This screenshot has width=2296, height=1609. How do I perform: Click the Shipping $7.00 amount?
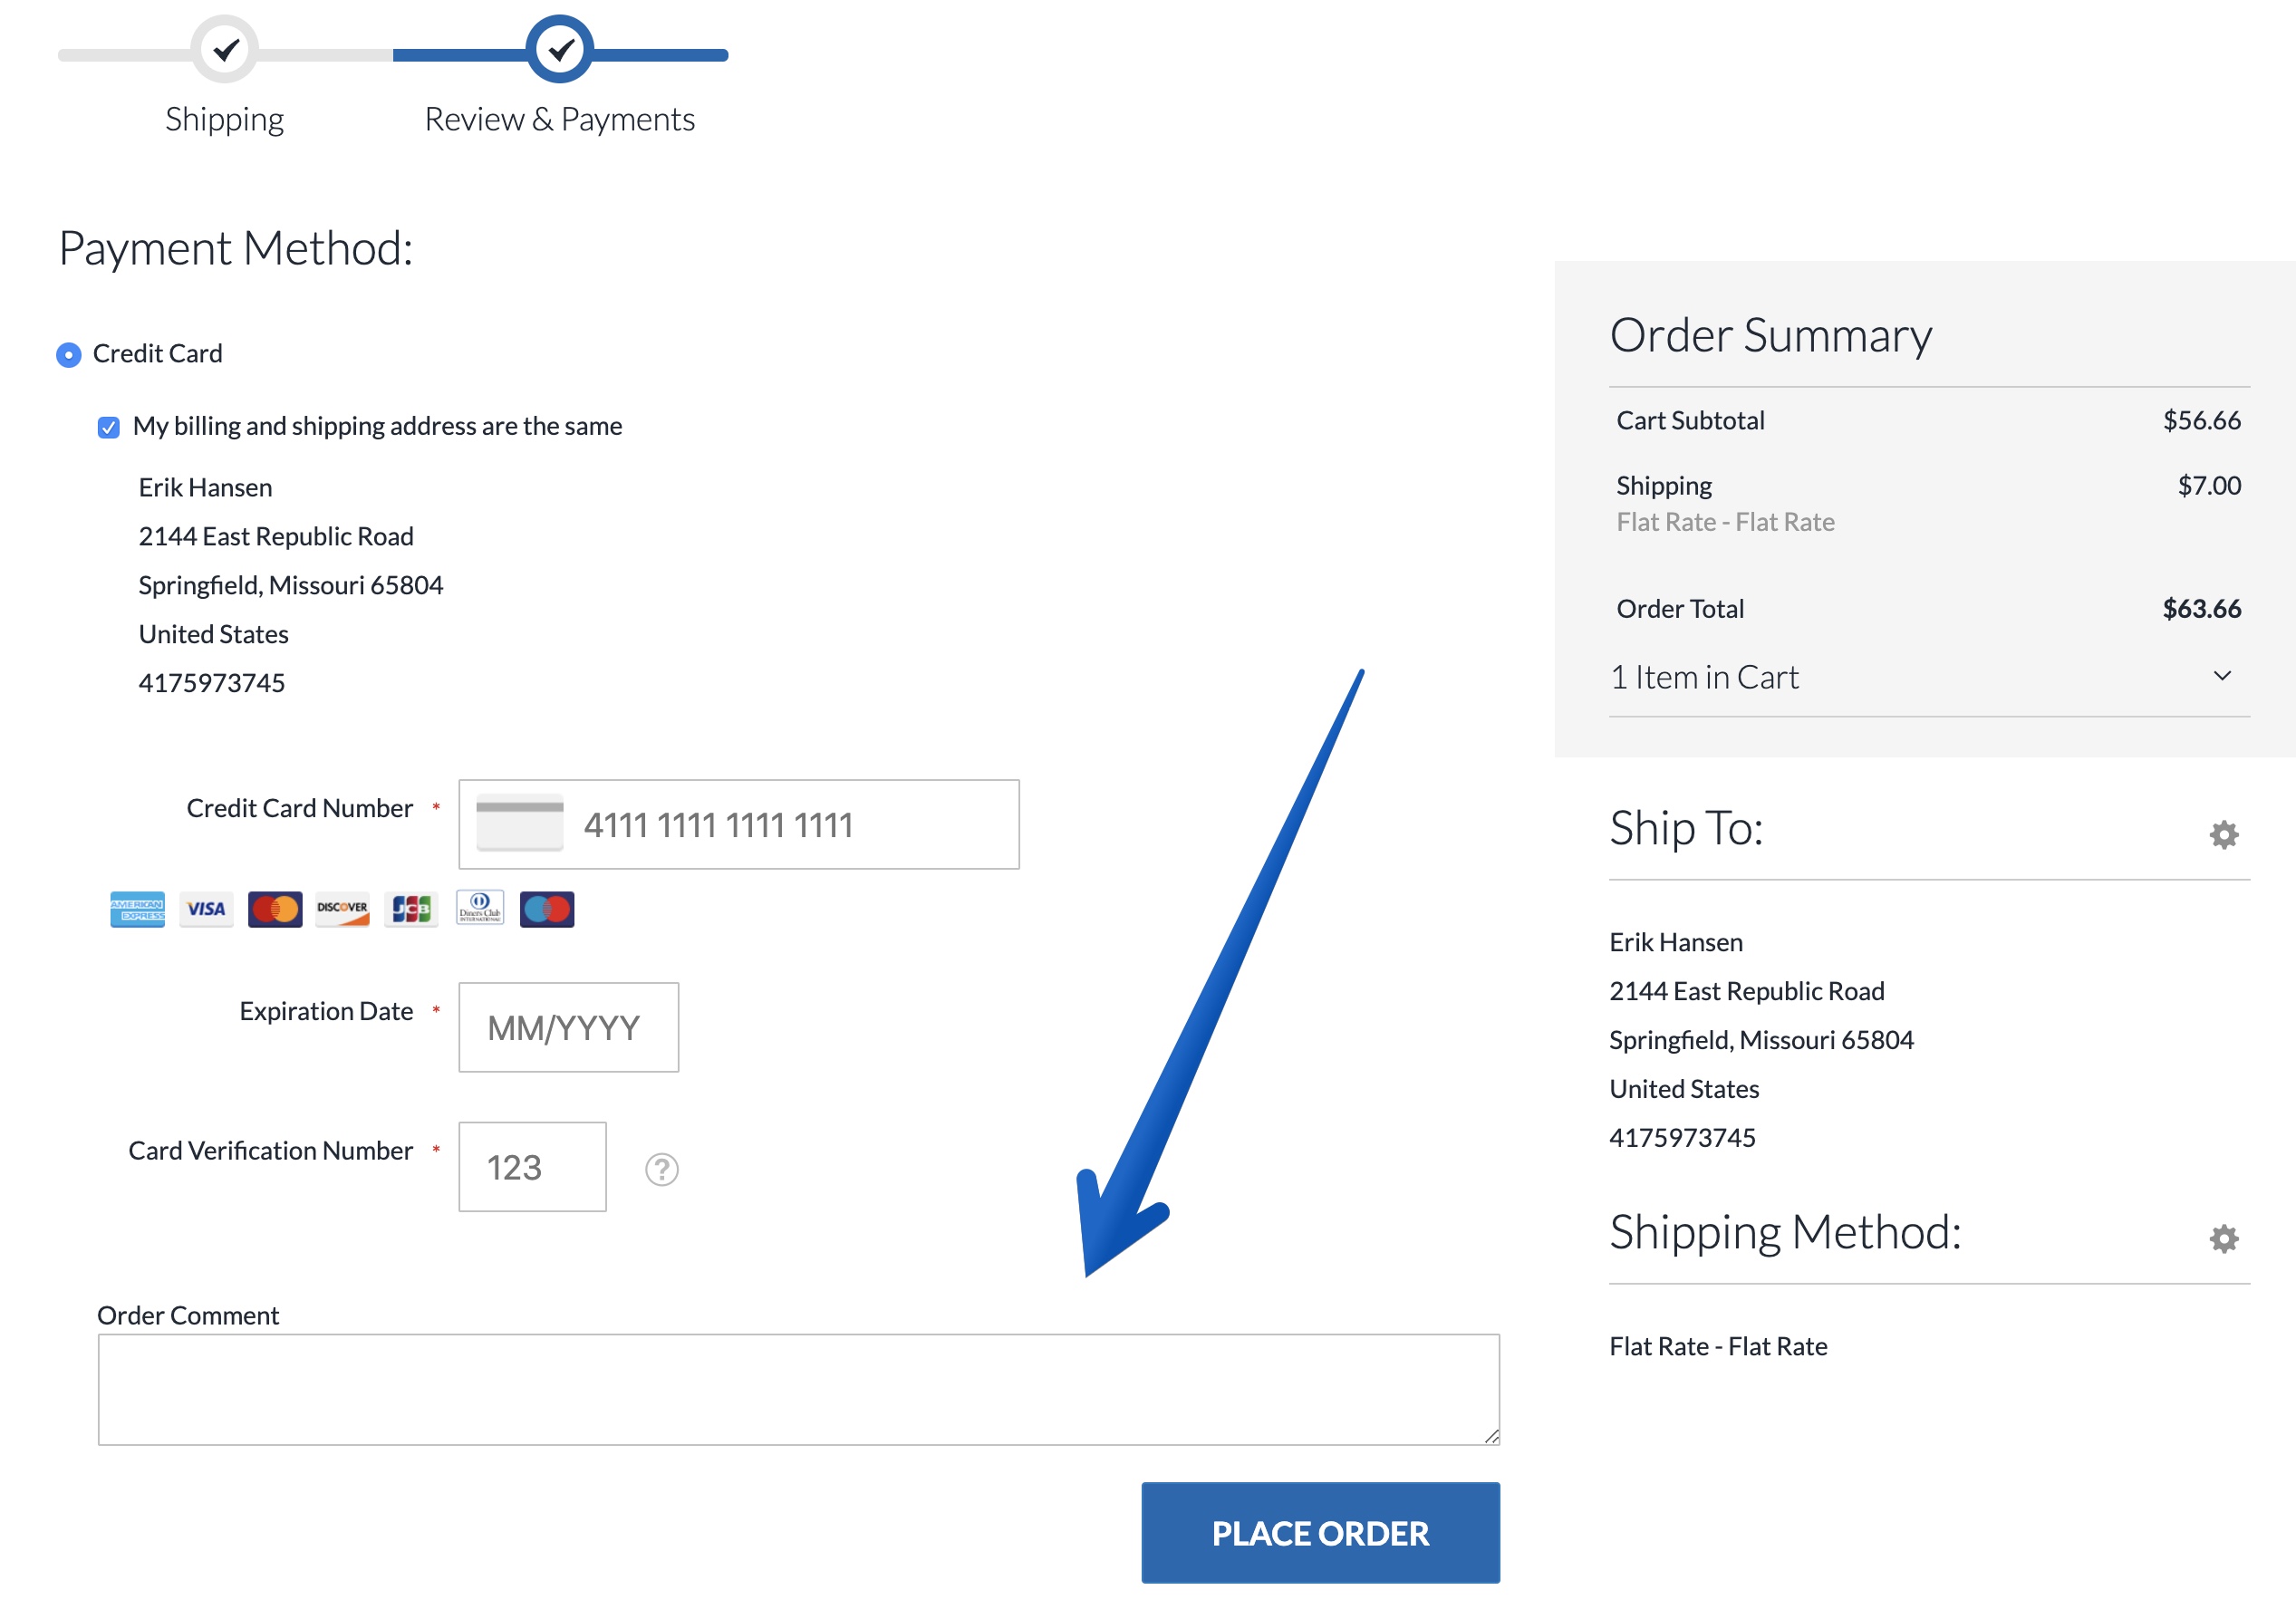click(x=2208, y=486)
